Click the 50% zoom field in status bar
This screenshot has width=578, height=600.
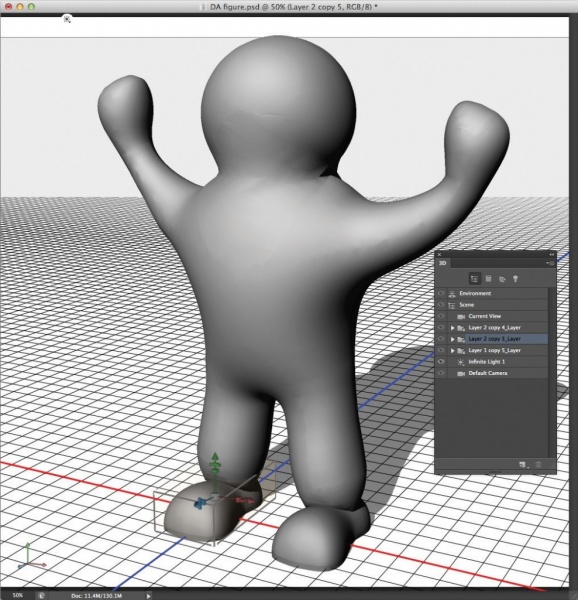coord(18,595)
